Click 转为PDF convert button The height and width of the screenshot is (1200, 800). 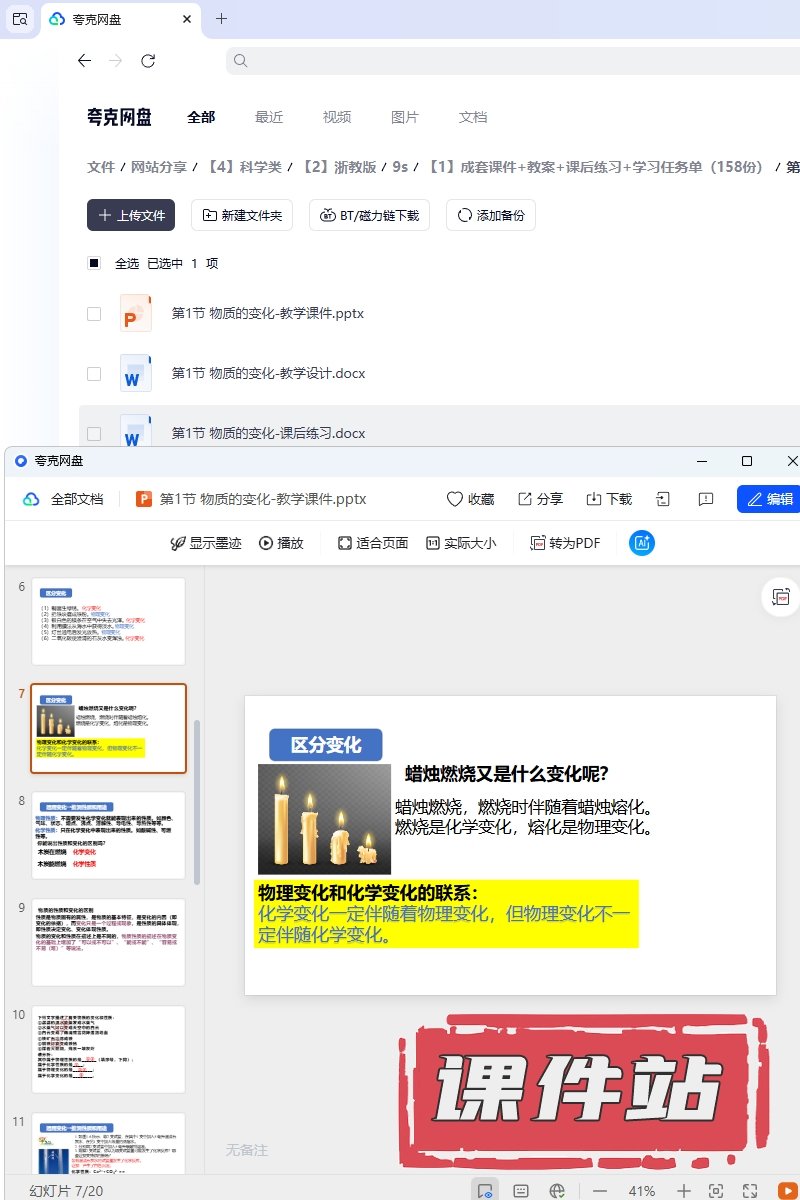pyautogui.click(x=565, y=543)
